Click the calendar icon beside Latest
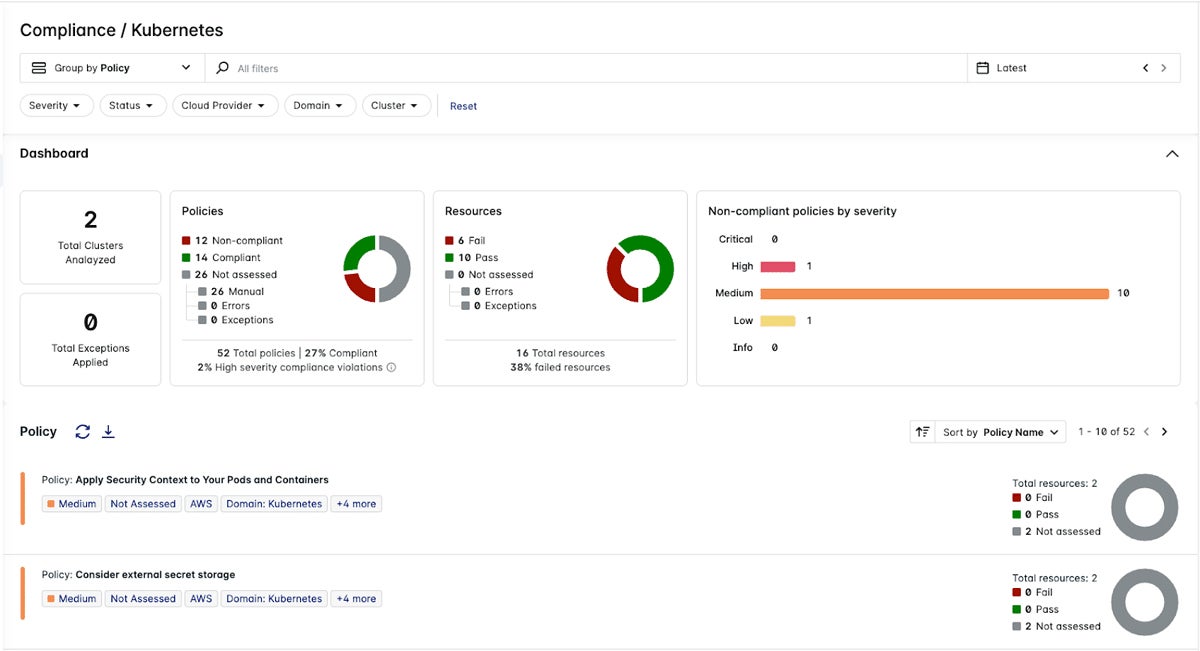Screen dimensions: 1200x651 tap(983, 68)
